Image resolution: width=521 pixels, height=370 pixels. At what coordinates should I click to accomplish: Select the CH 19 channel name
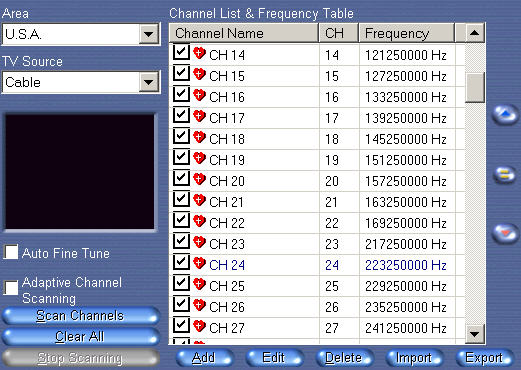(227, 160)
